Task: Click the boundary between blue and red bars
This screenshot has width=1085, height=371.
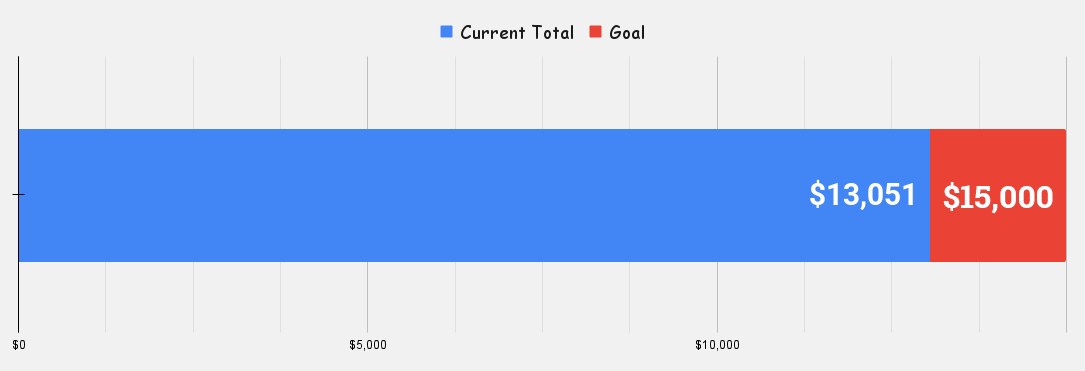Action: [930, 195]
